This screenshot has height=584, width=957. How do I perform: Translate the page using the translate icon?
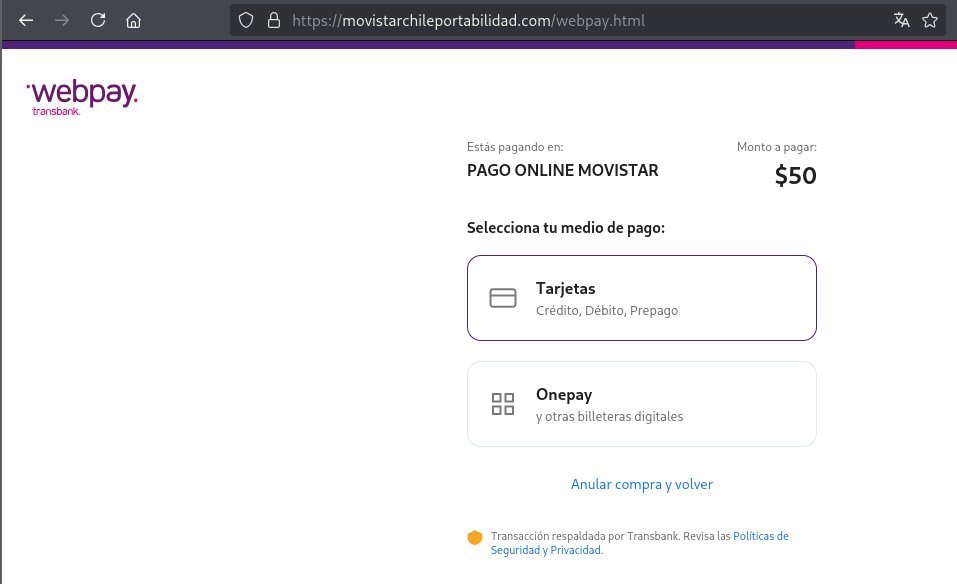coord(901,20)
